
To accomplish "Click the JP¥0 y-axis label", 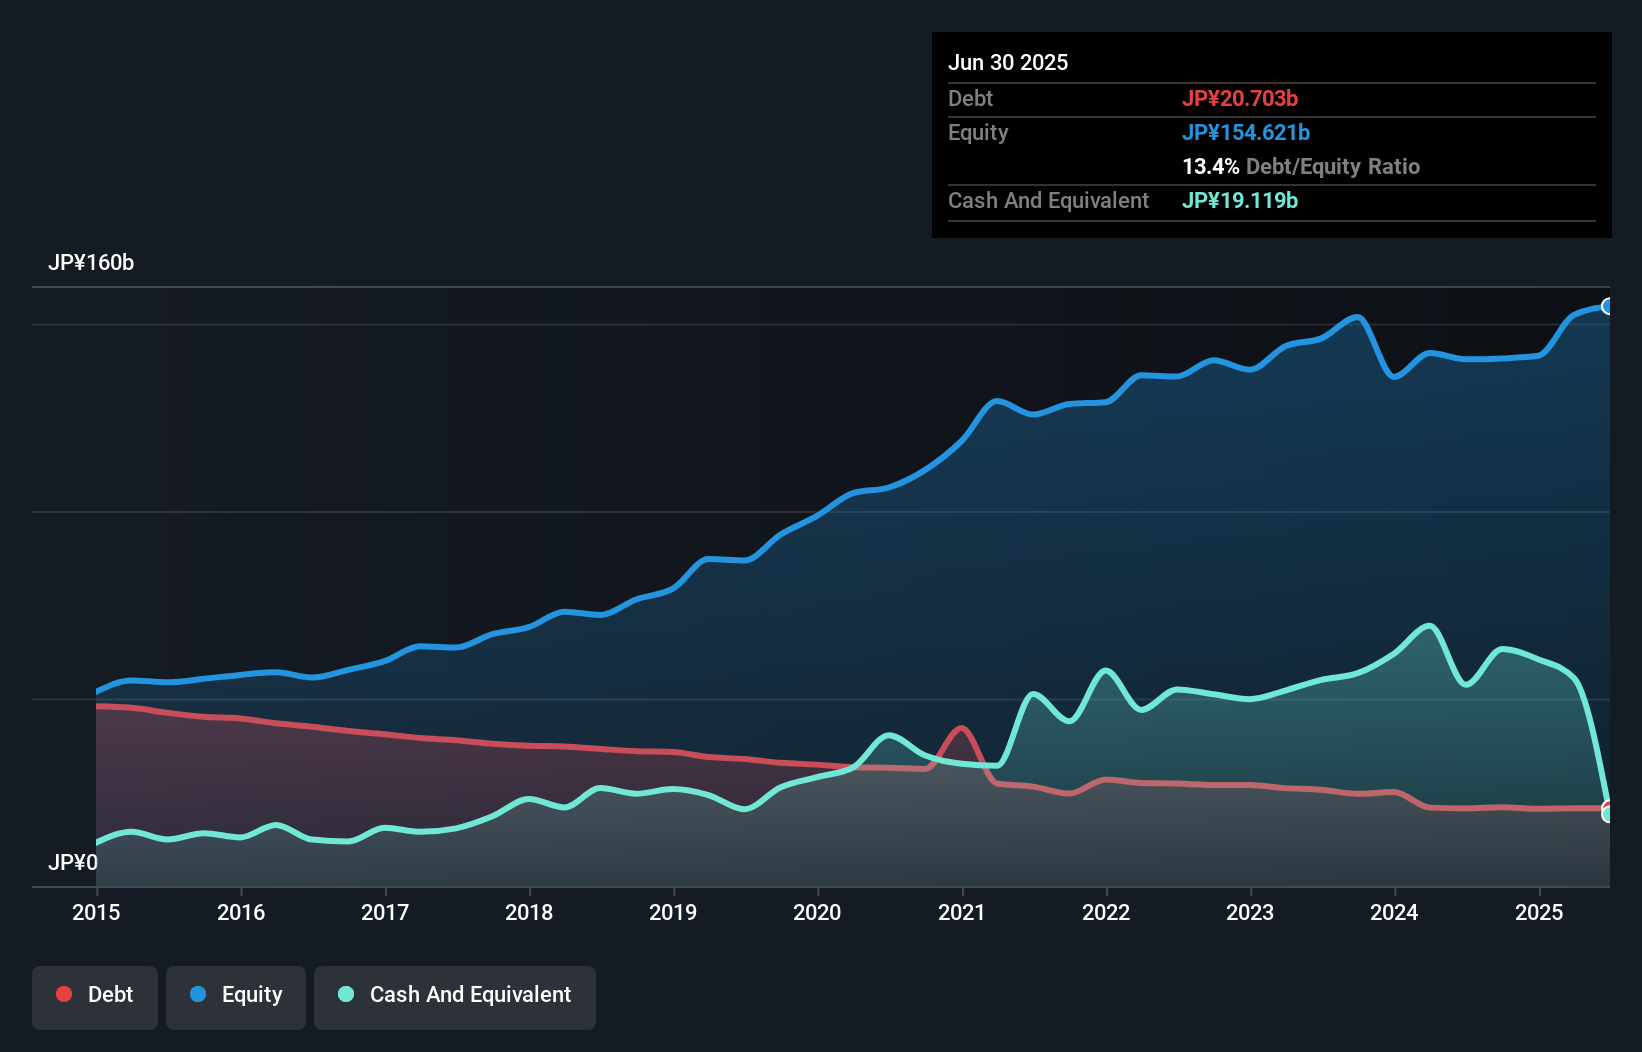I will (x=73, y=862).
